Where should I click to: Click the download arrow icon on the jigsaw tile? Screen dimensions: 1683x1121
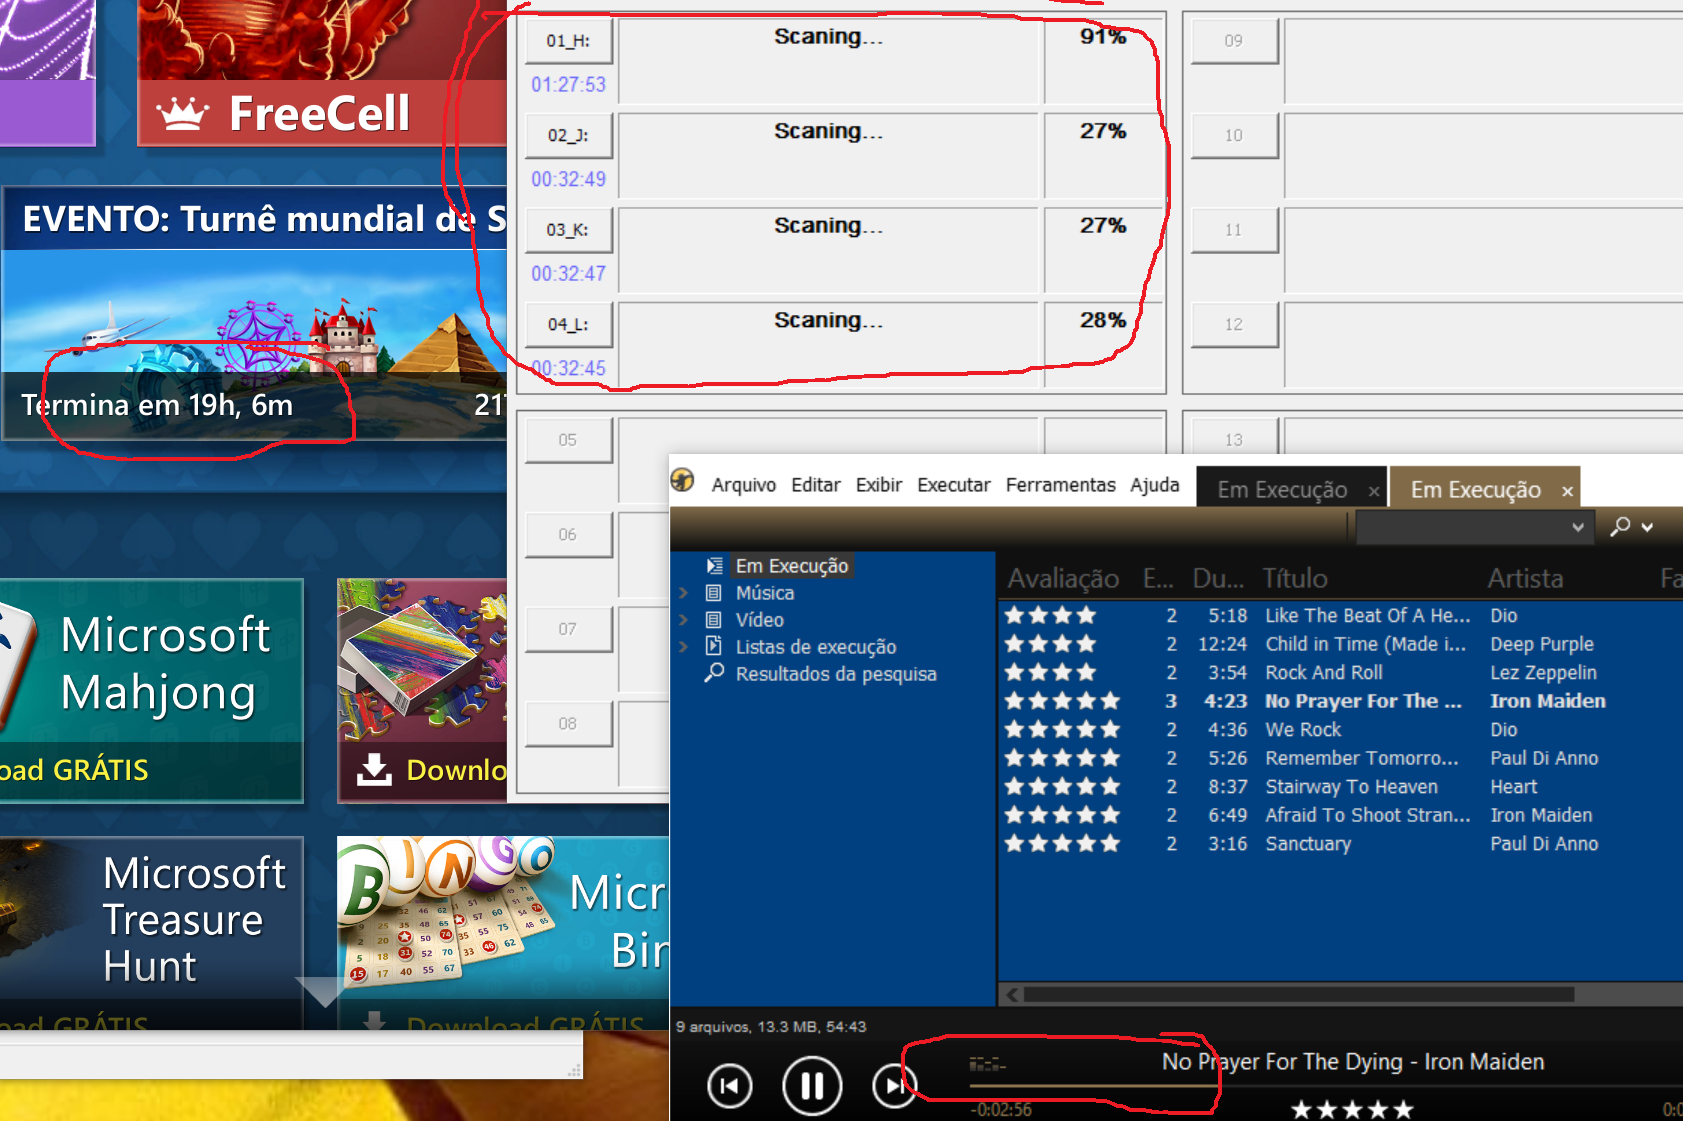point(374,769)
